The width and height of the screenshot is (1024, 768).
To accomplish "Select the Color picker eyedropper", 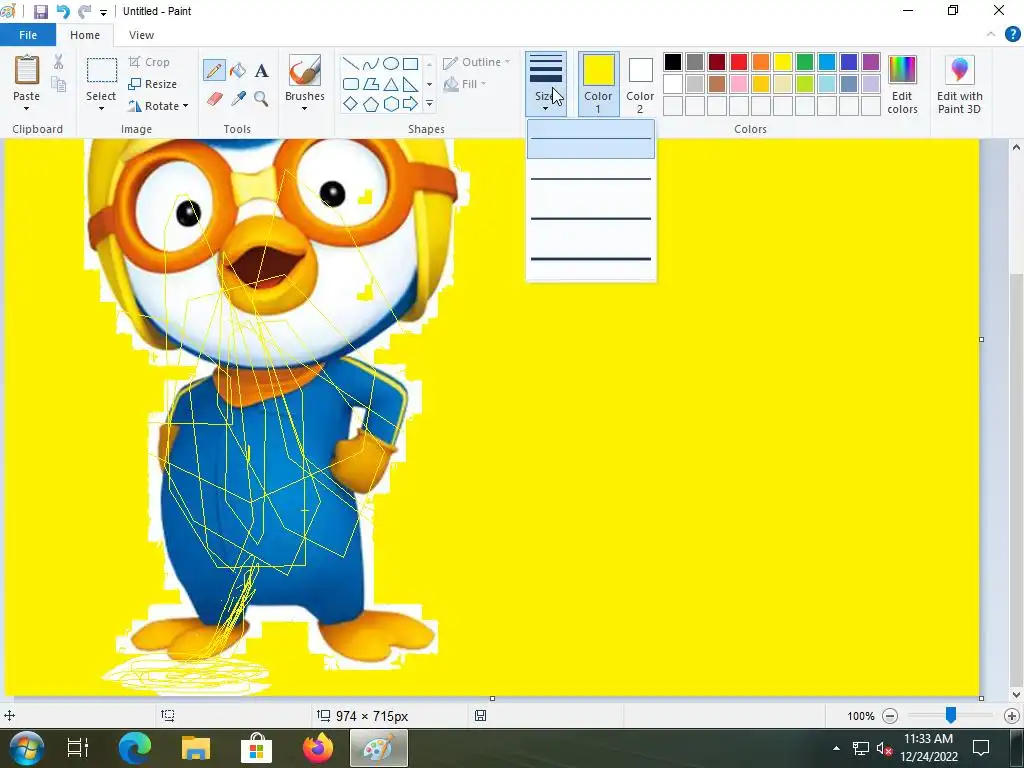I will coord(238,99).
